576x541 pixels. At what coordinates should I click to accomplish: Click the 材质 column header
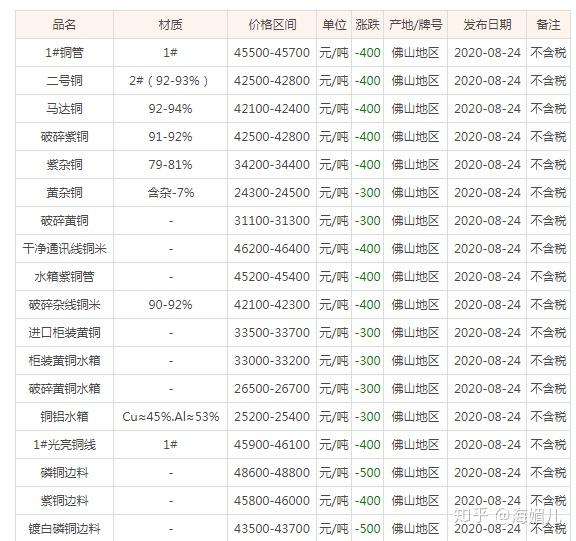tap(171, 25)
